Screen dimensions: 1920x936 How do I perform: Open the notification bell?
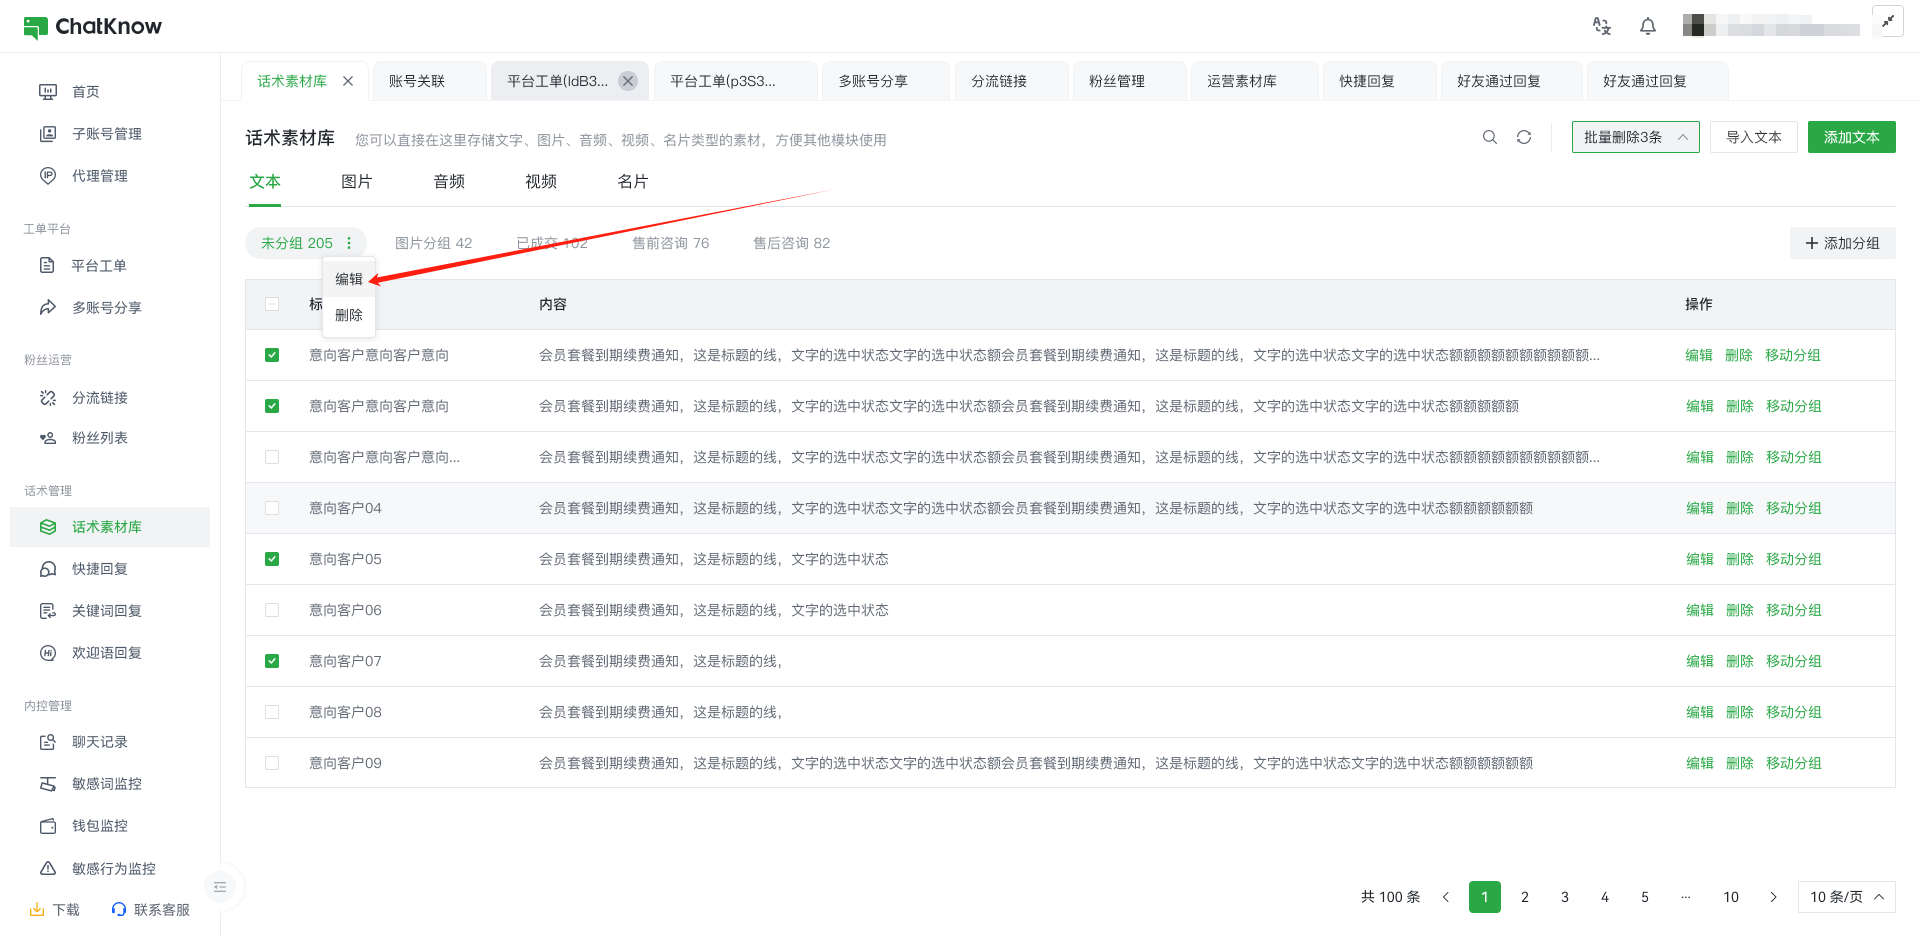(1648, 26)
